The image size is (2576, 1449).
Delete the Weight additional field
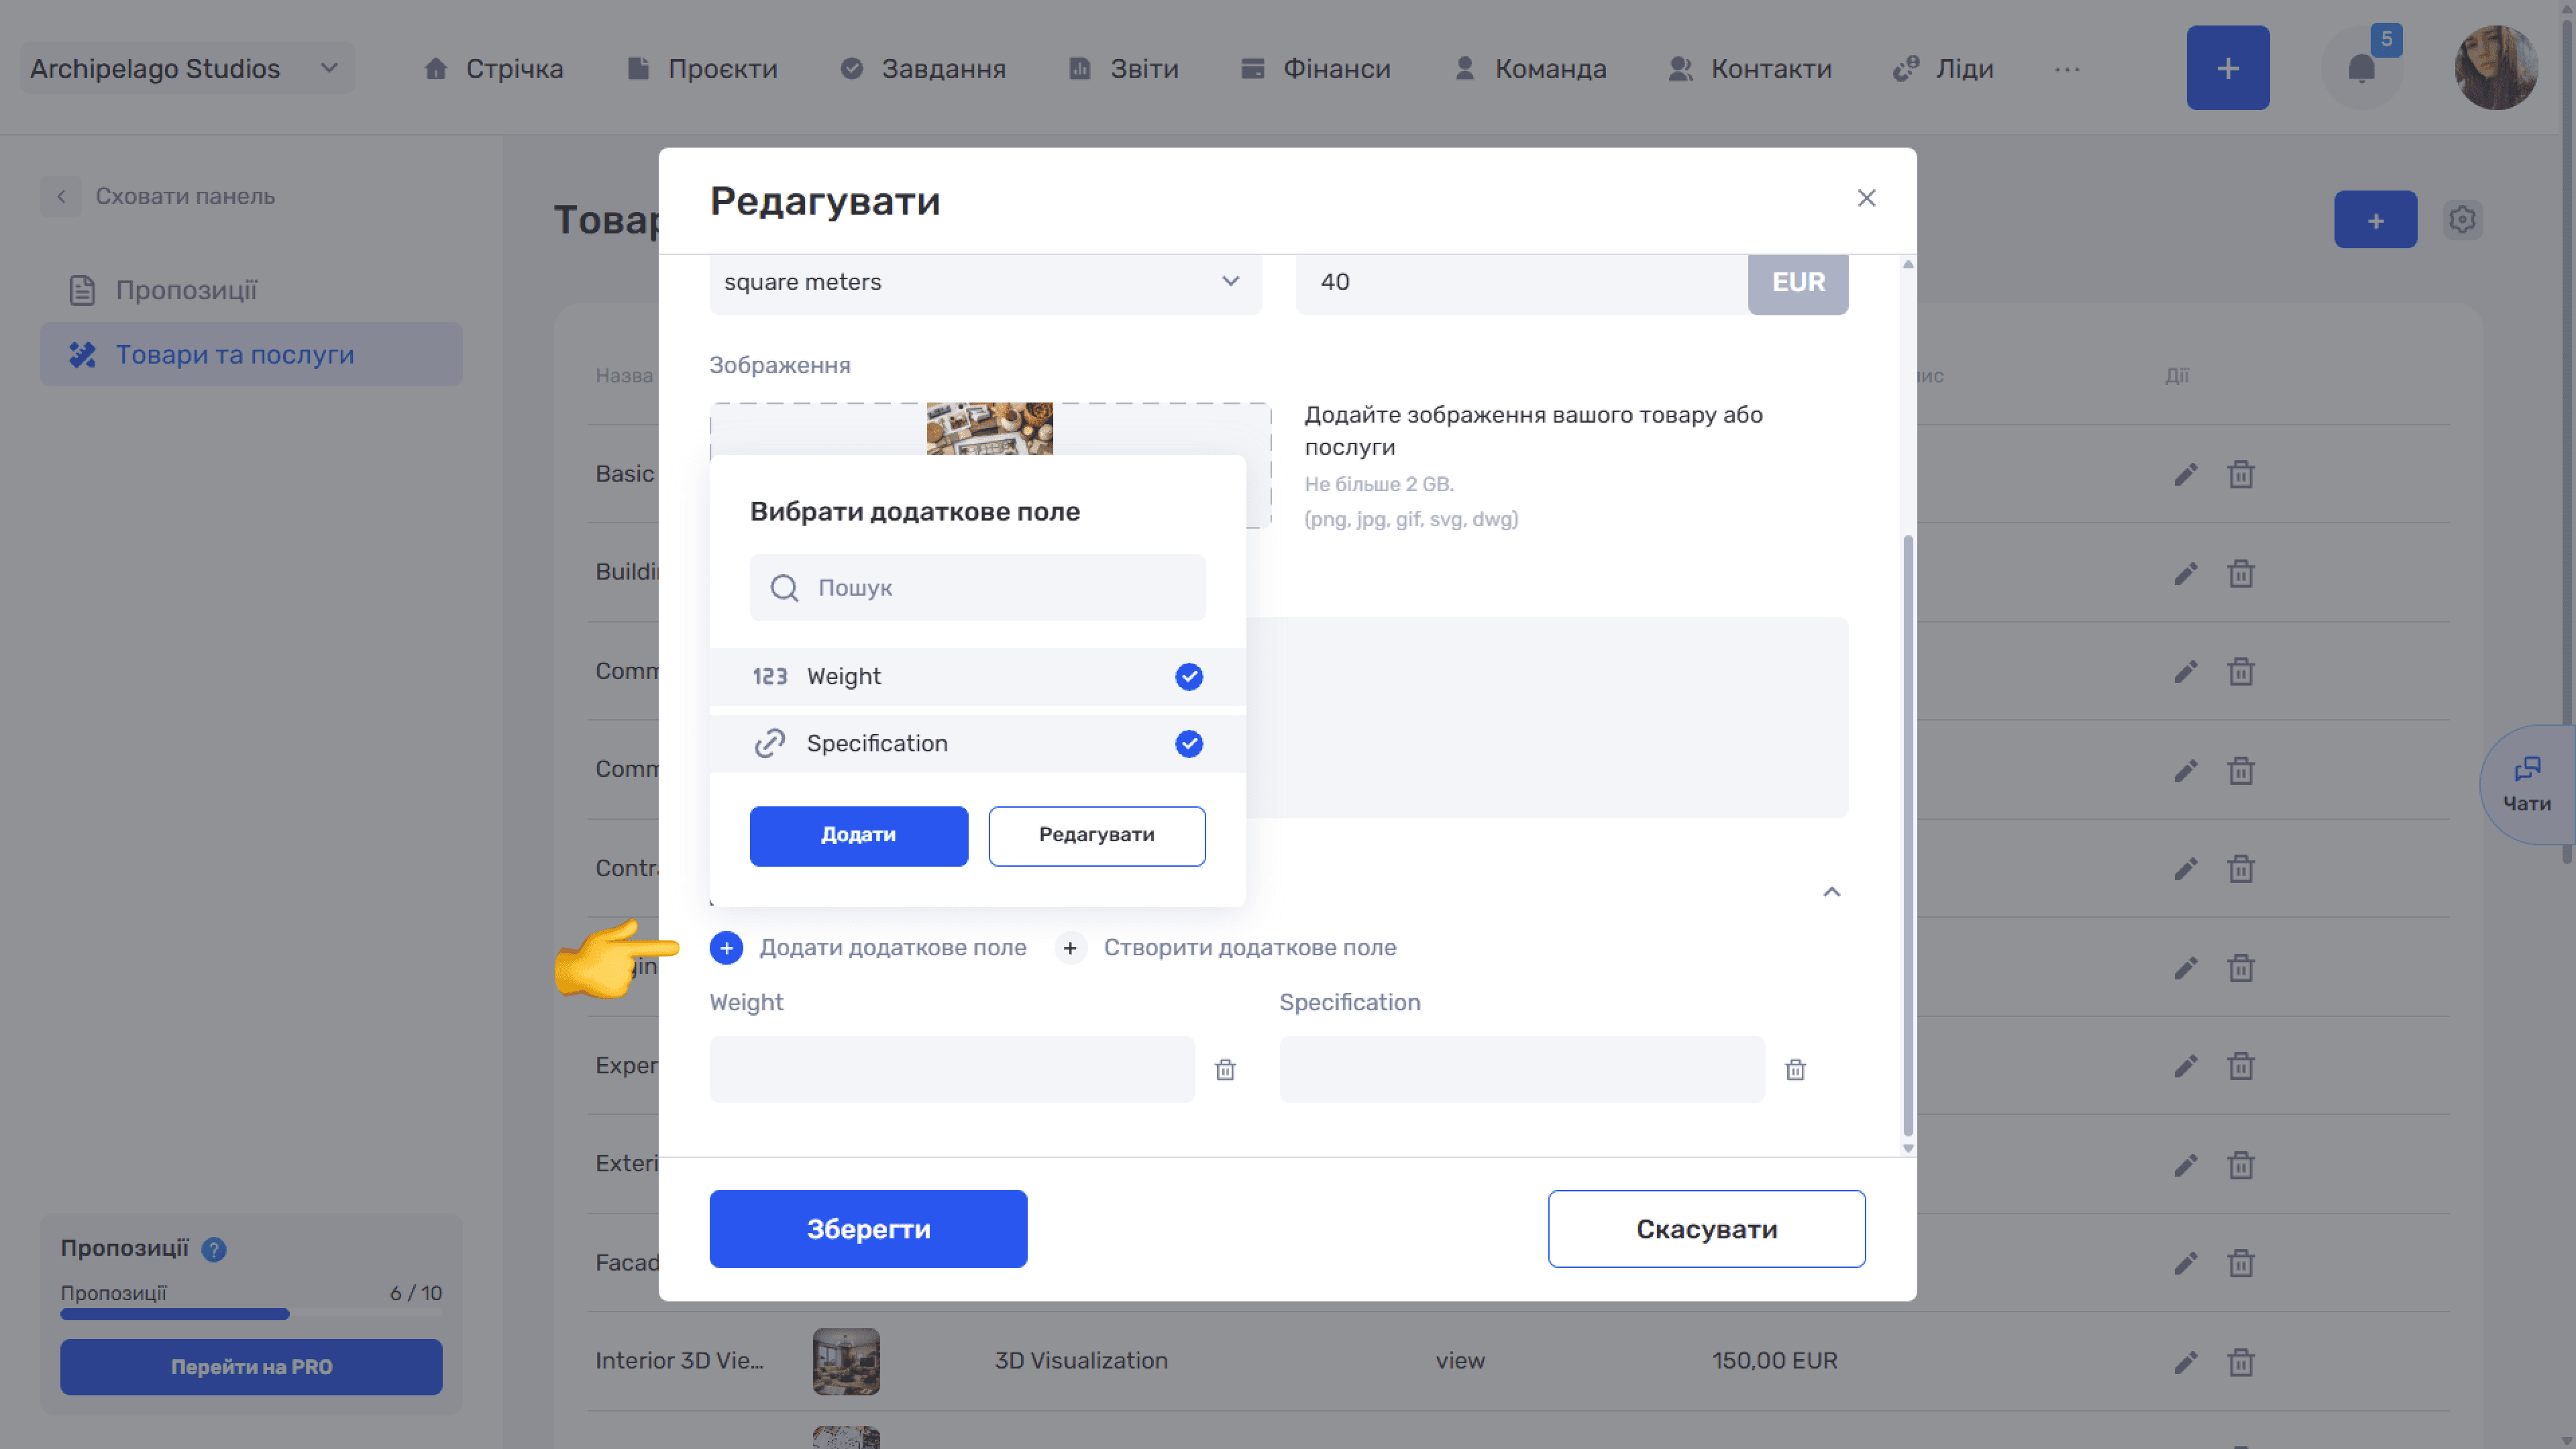coord(1225,1070)
